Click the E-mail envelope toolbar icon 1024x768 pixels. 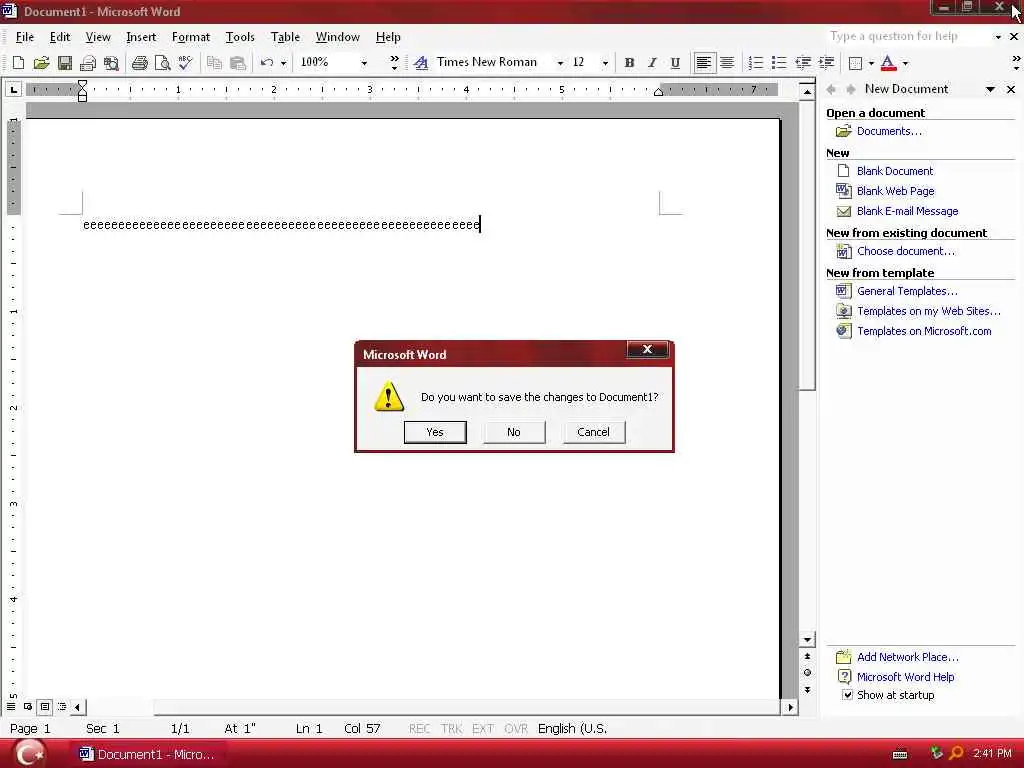(88, 63)
